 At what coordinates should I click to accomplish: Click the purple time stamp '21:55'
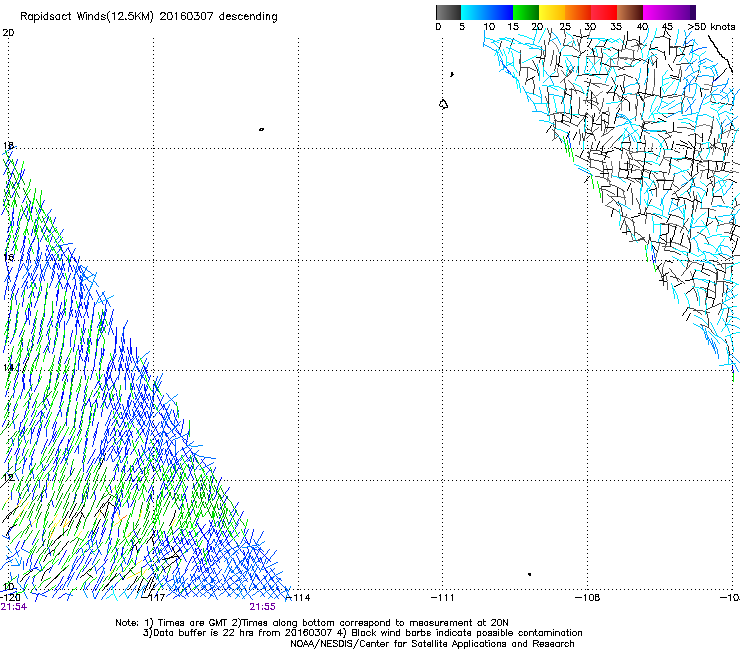(262, 607)
